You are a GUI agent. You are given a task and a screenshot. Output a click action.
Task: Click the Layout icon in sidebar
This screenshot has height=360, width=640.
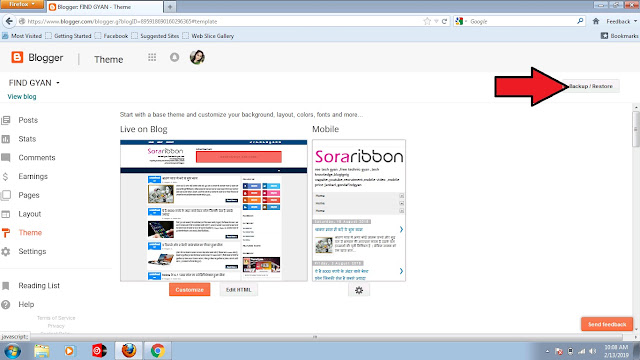coord(6,214)
